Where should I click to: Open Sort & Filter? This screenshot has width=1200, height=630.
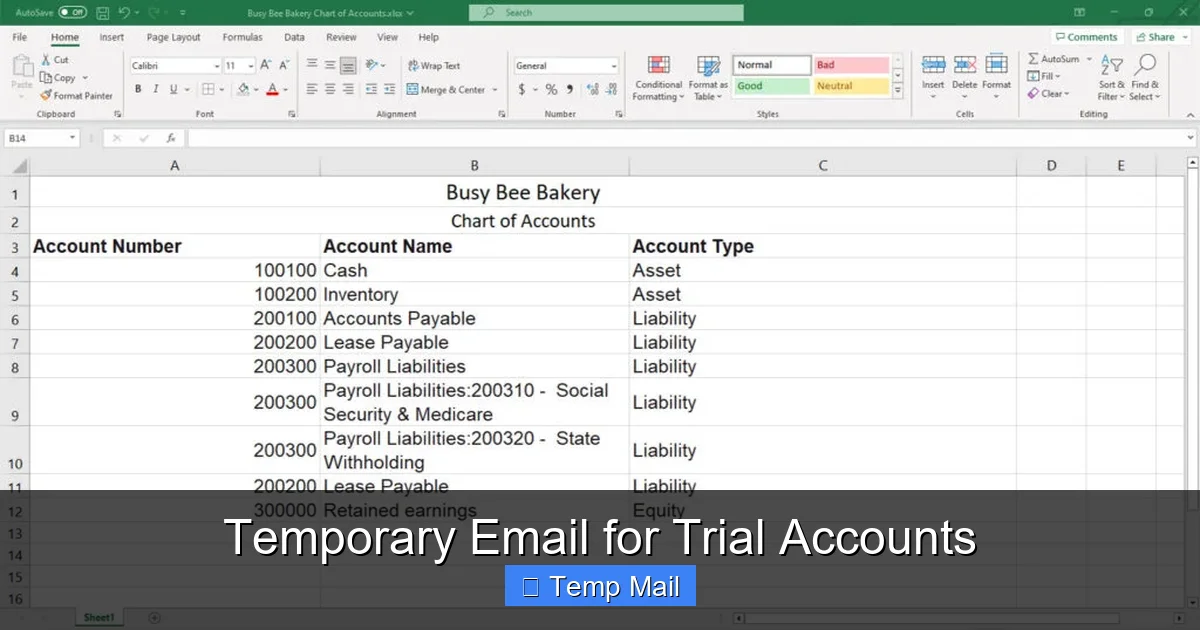(1111, 78)
